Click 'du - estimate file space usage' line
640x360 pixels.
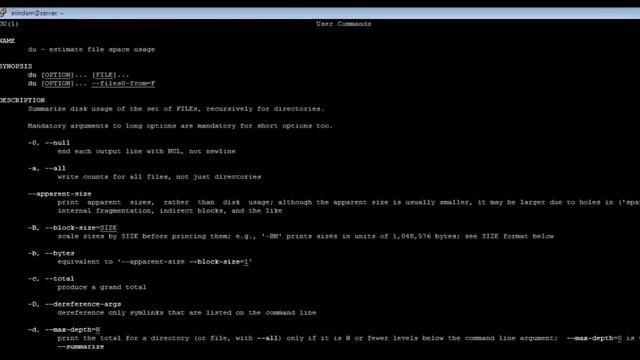tap(91, 49)
